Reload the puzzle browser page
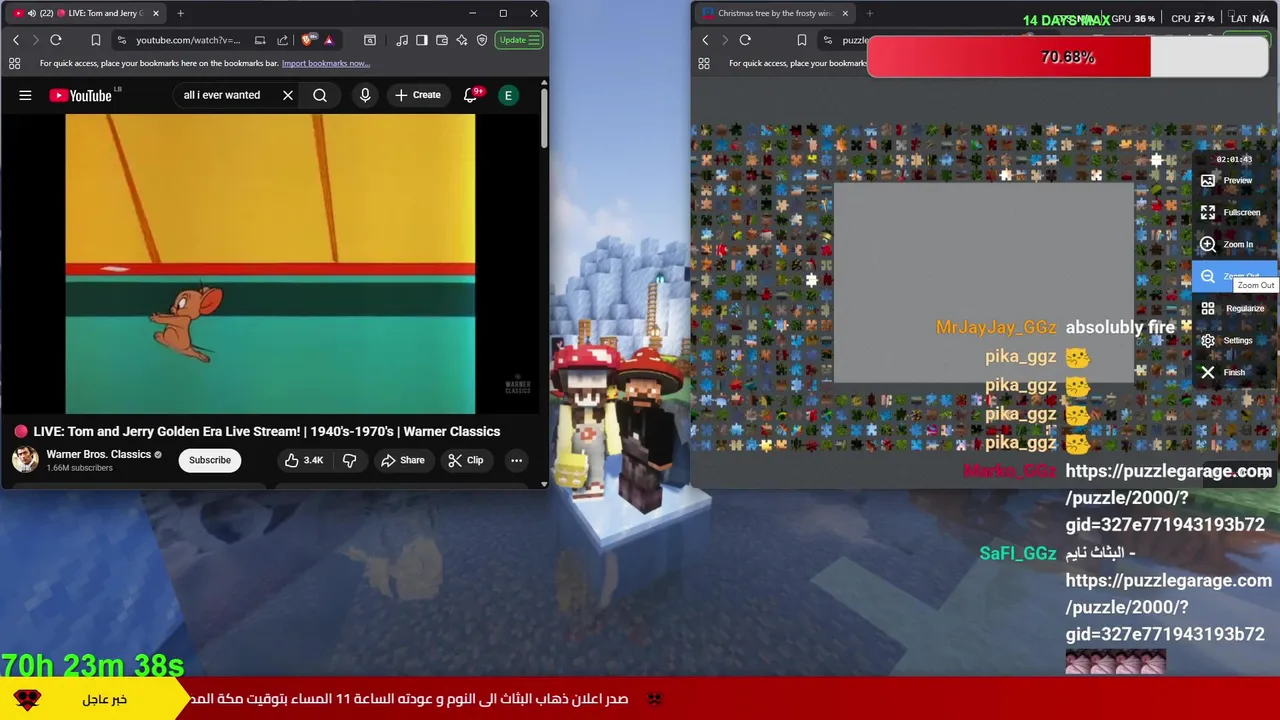 (745, 40)
